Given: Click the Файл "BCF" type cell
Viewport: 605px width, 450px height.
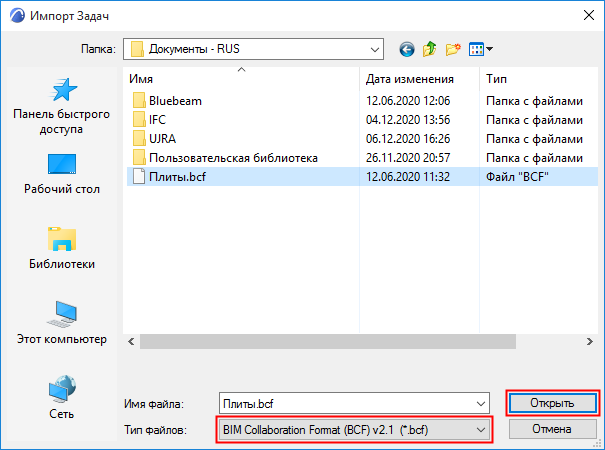Looking at the screenshot, I should coord(517,177).
